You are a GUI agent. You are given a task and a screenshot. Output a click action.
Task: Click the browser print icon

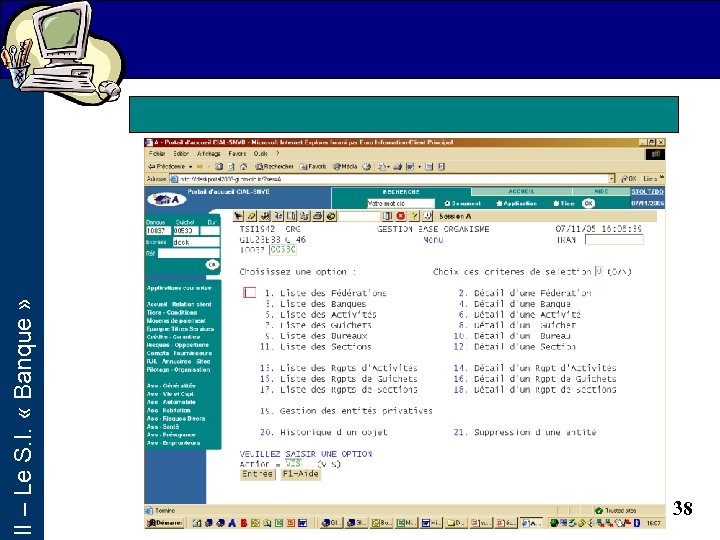coord(398,167)
